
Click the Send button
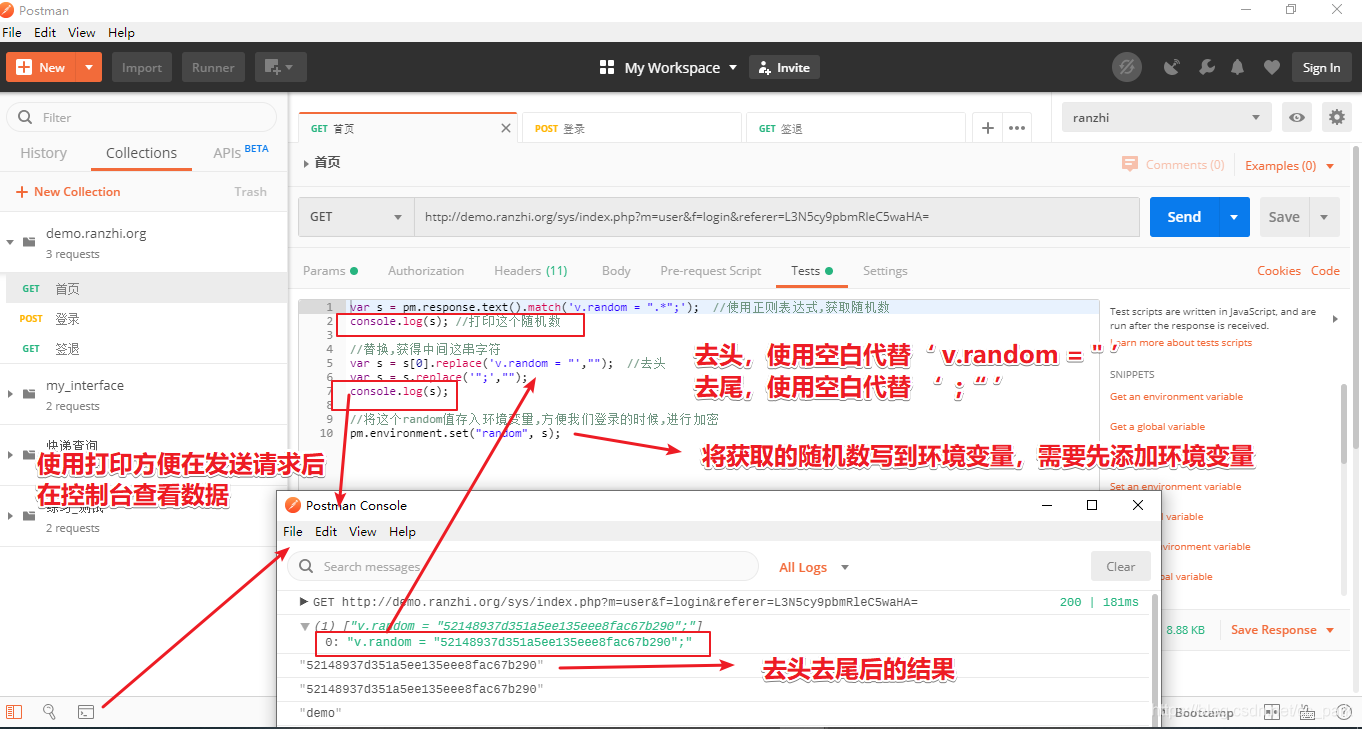pyautogui.click(x=1184, y=216)
